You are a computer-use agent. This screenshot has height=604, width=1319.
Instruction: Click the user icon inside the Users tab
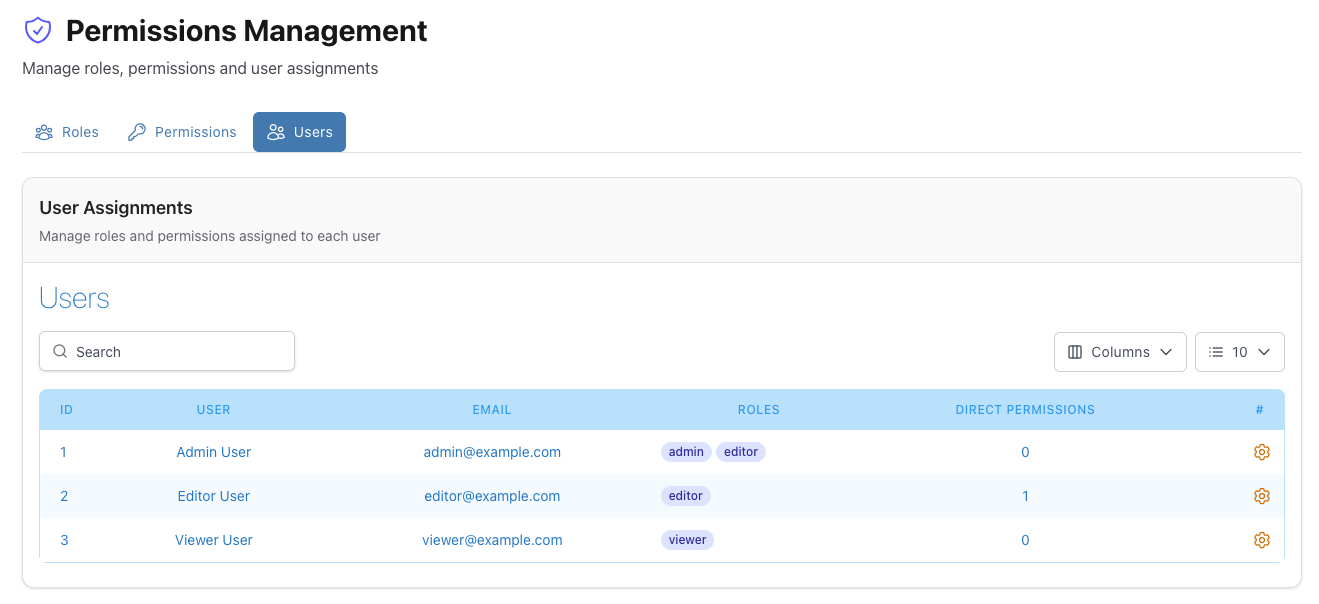click(274, 131)
